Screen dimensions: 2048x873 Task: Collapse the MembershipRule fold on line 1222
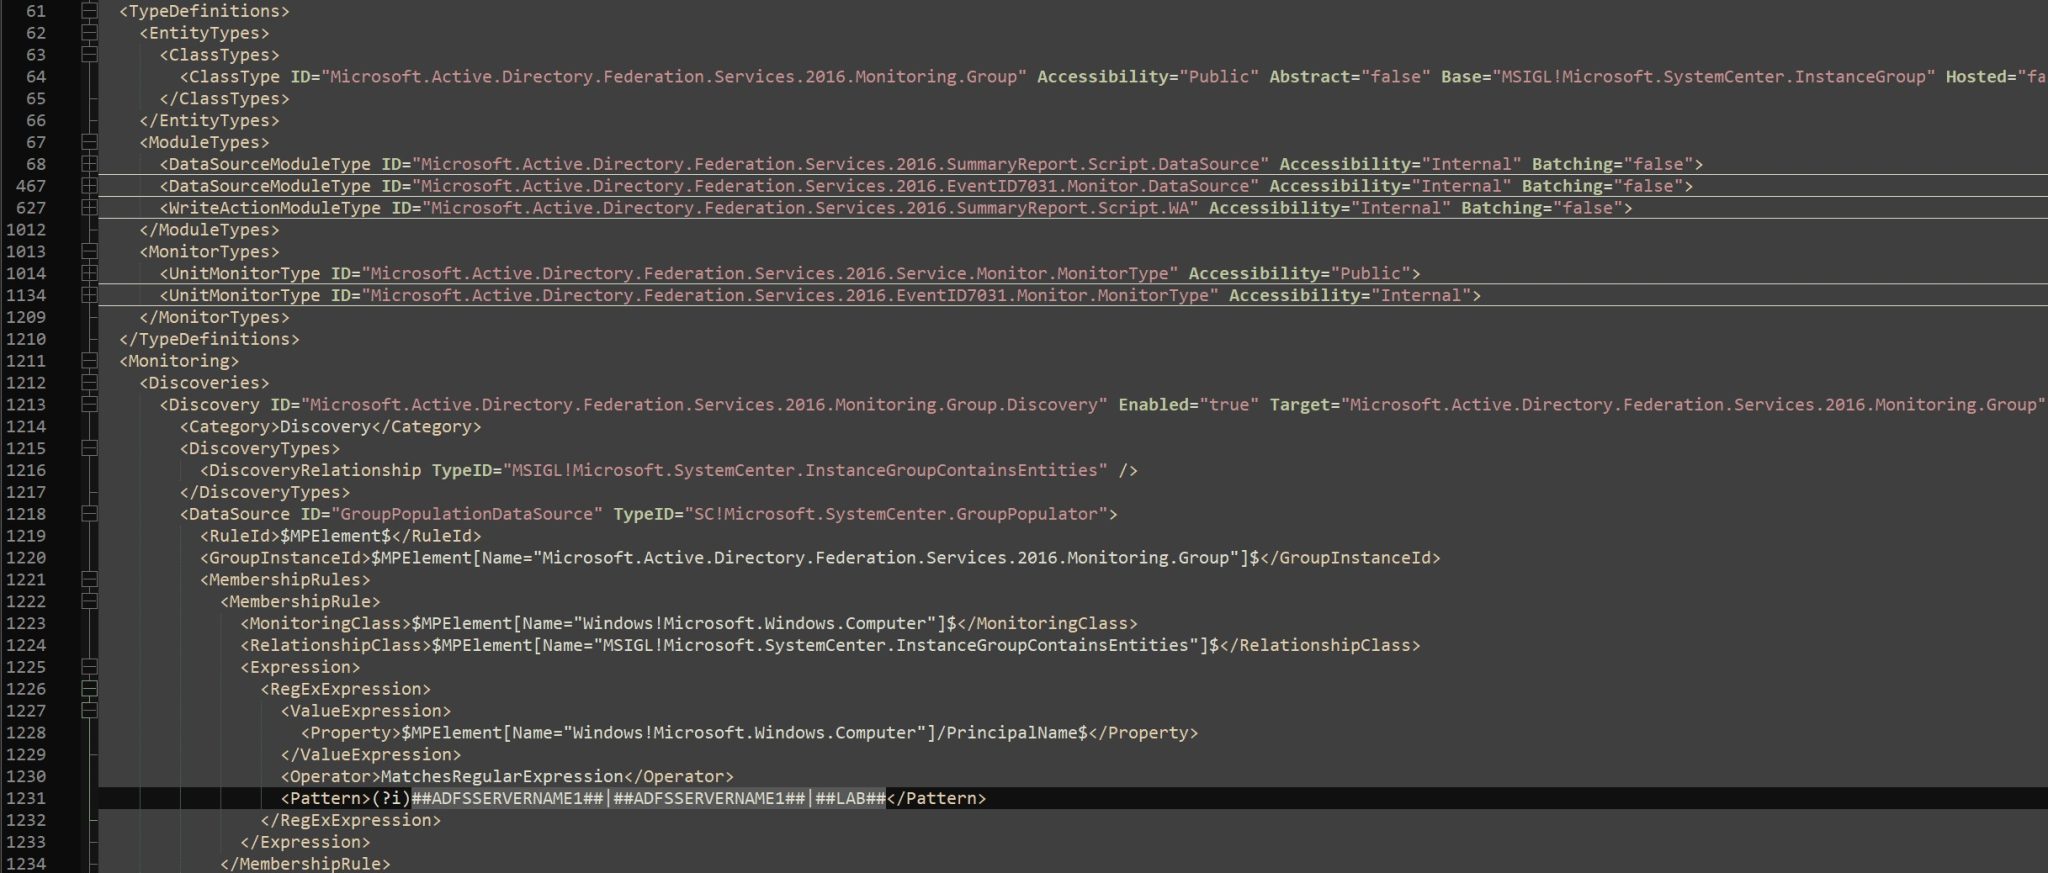(89, 601)
